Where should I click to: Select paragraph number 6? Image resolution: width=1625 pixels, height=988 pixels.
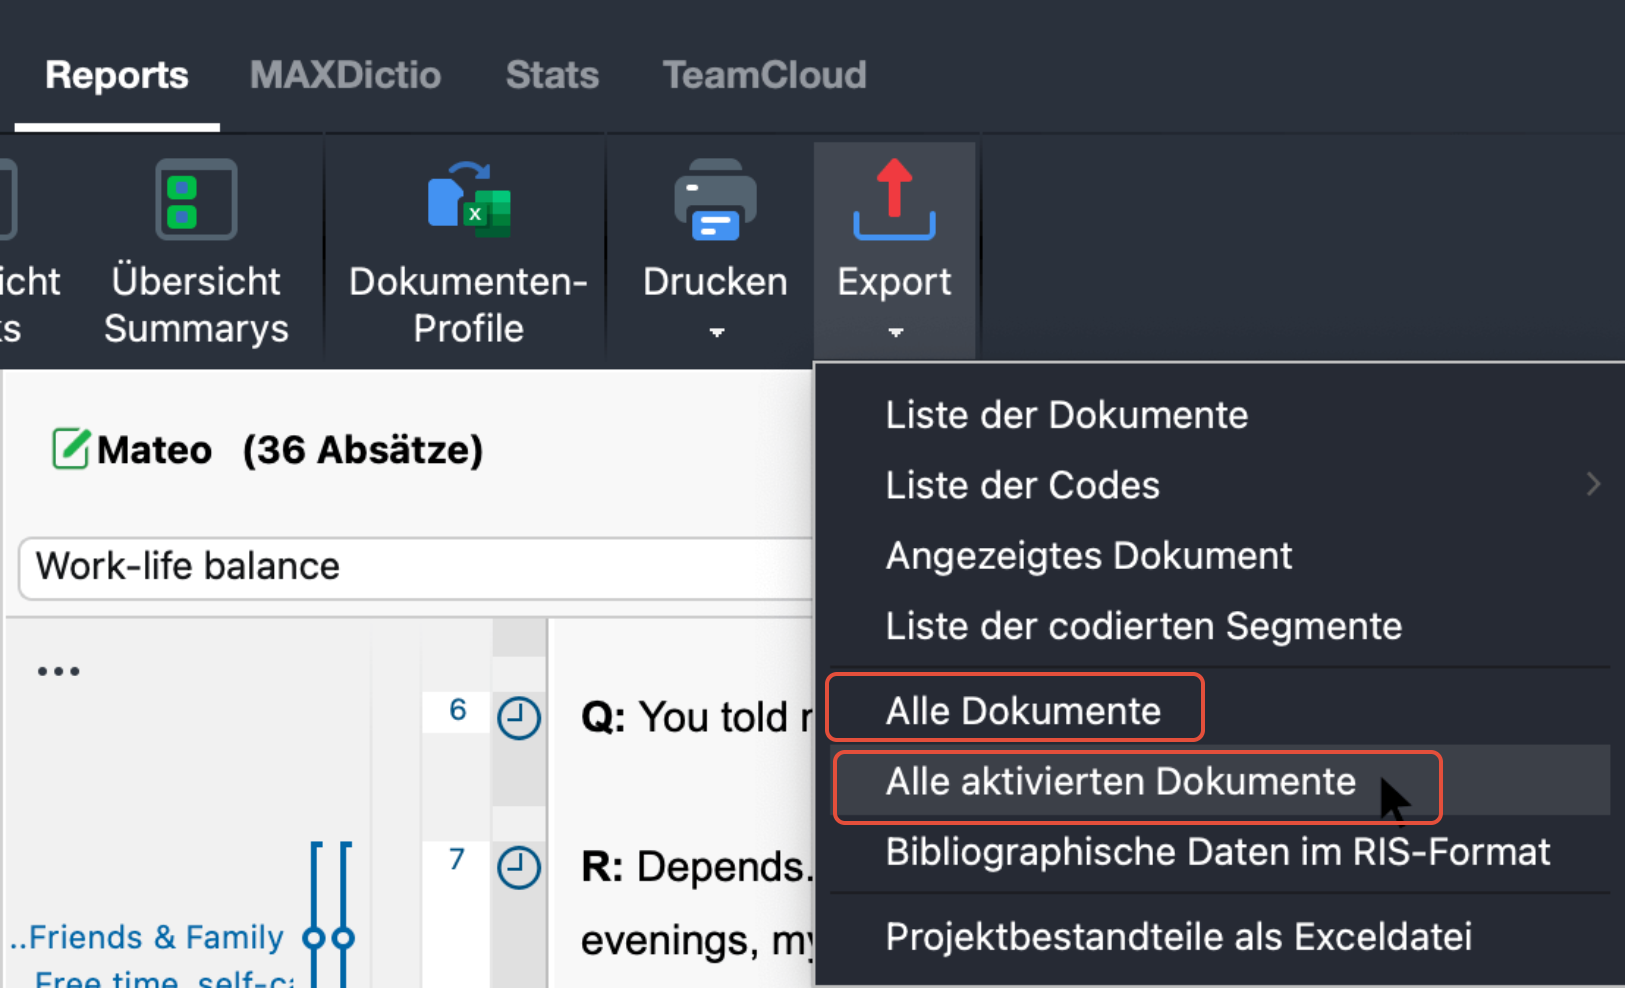[x=458, y=710]
